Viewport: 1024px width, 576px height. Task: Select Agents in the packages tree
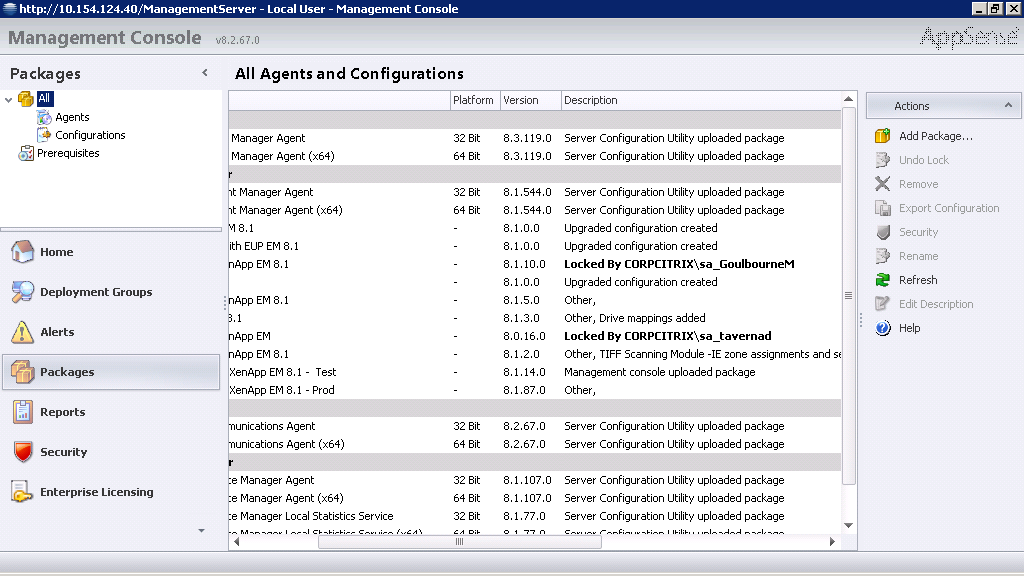(72, 117)
